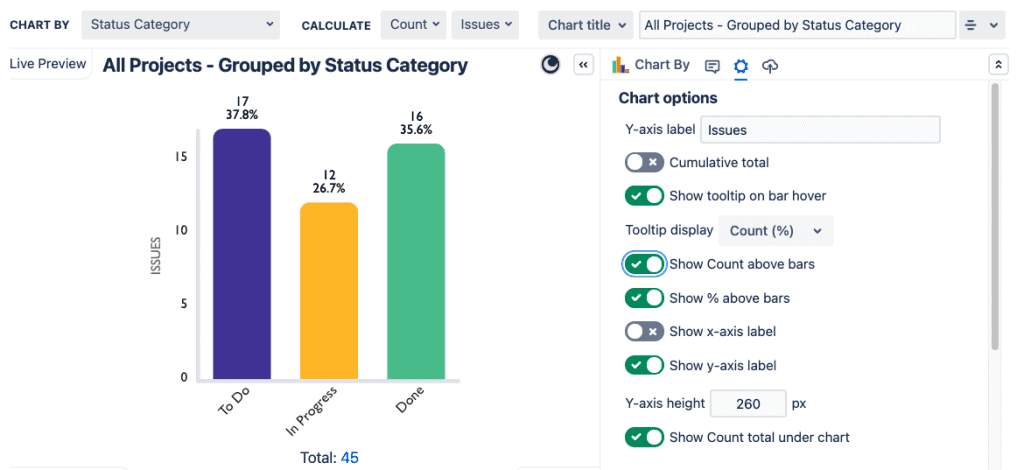Image resolution: width=1024 pixels, height=470 pixels.
Task: Click the purple To Do bar
Action: coord(242,254)
